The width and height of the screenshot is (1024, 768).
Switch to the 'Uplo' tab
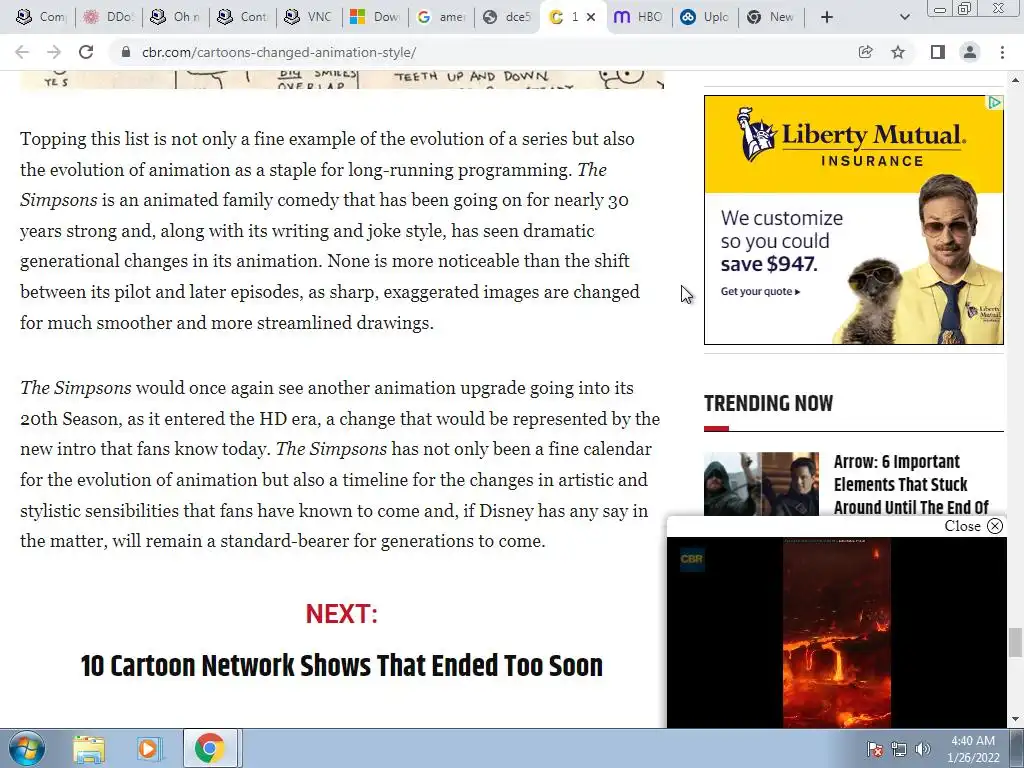[x=704, y=17]
